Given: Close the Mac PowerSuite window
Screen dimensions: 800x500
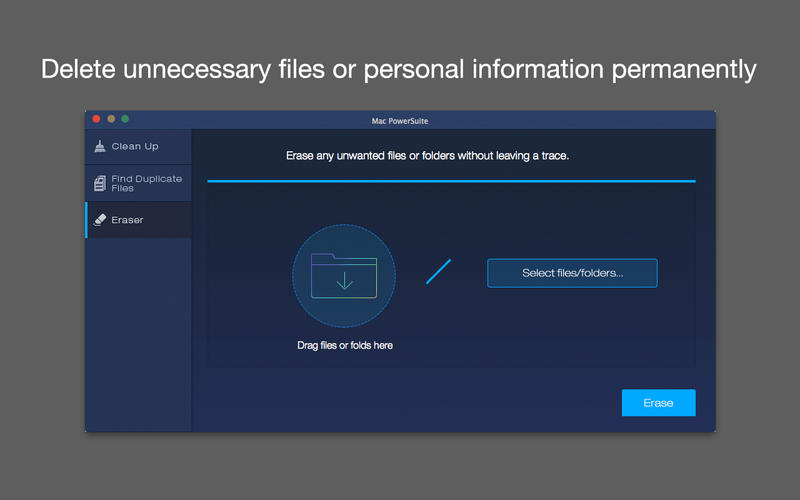Looking at the screenshot, I should (96, 119).
